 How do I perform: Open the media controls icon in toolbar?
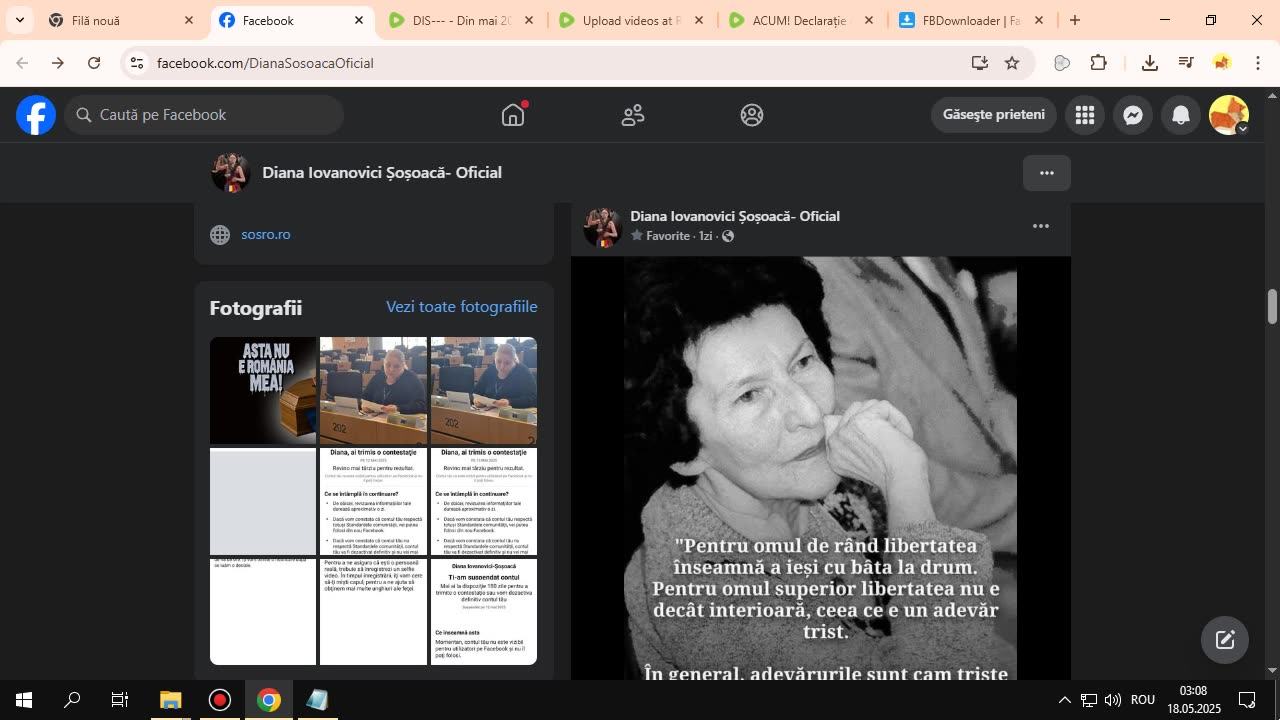[1186, 63]
